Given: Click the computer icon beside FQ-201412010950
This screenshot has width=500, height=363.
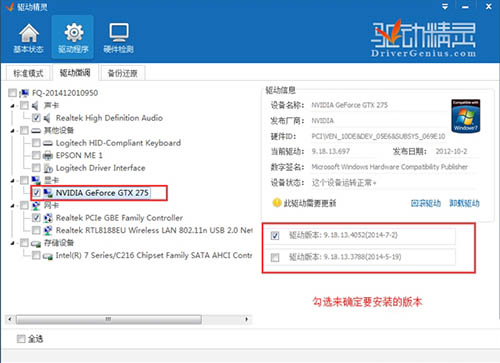Looking at the screenshot, I should 24,93.
